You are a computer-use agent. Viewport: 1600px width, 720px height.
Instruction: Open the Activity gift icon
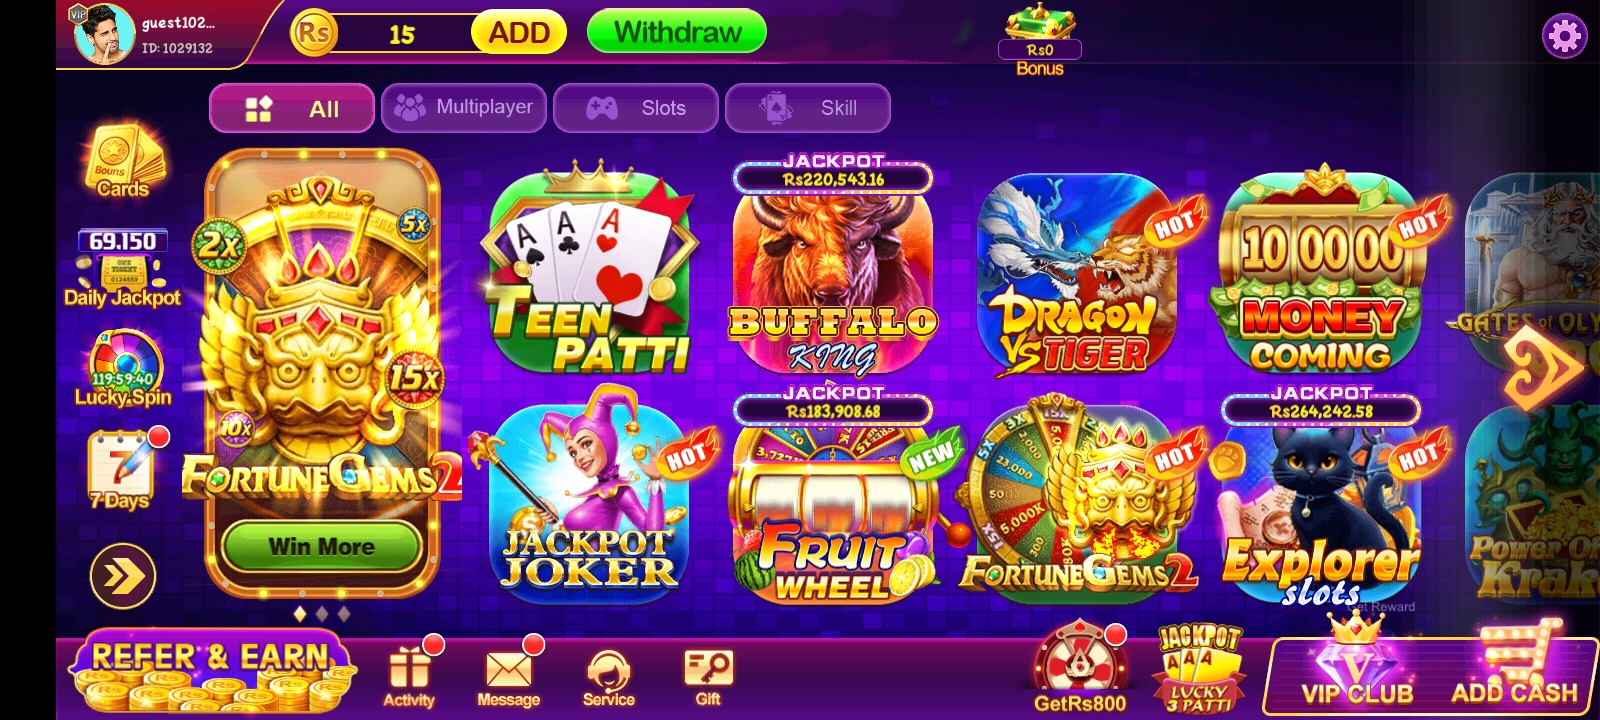(410, 674)
